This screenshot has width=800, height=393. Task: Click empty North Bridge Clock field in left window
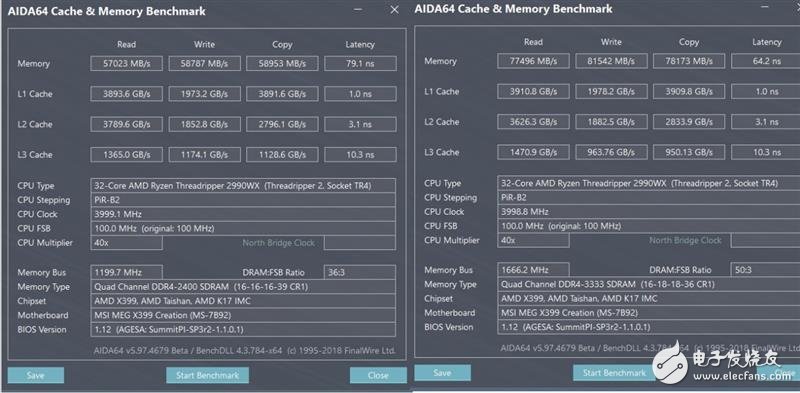tap(360, 242)
